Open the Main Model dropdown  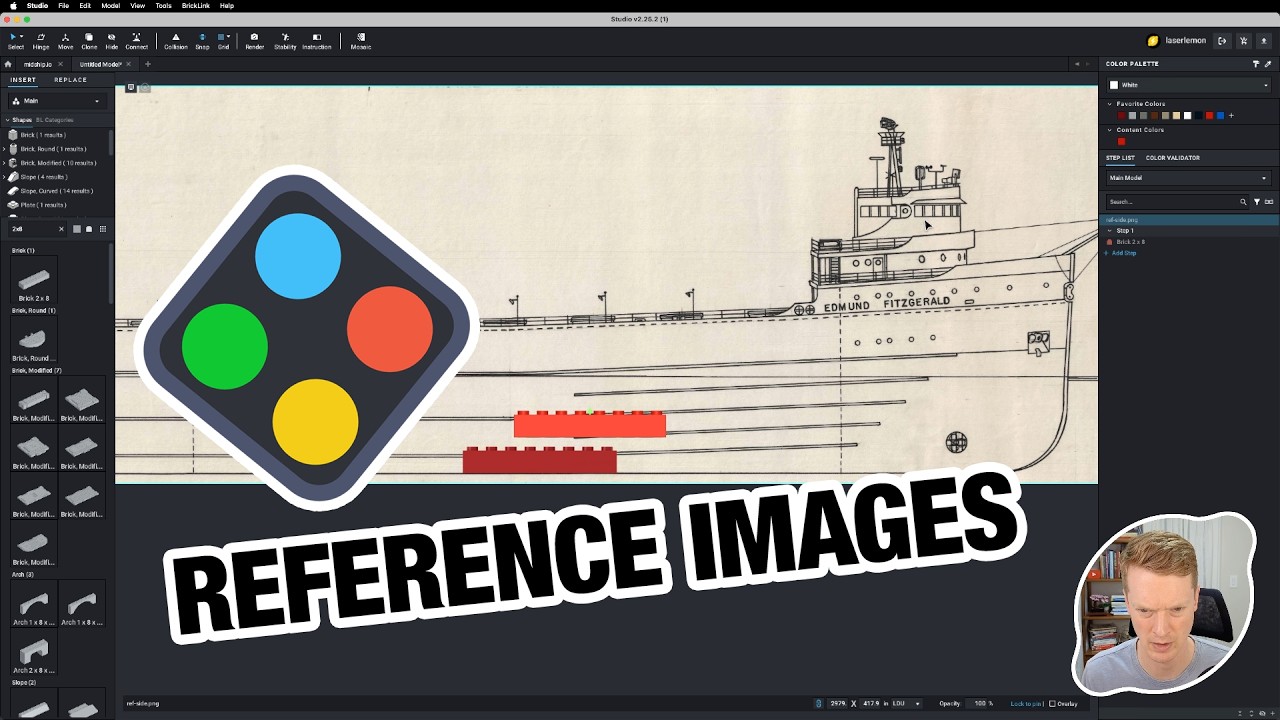click(x=1189, y=178)
